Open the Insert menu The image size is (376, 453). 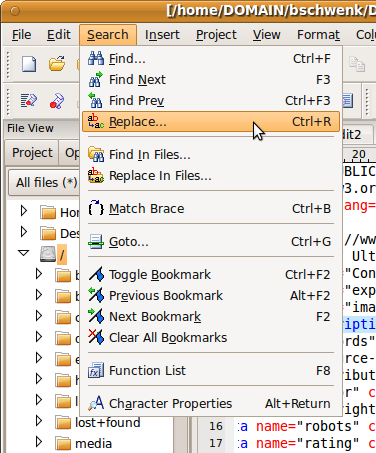coord(162,35)
